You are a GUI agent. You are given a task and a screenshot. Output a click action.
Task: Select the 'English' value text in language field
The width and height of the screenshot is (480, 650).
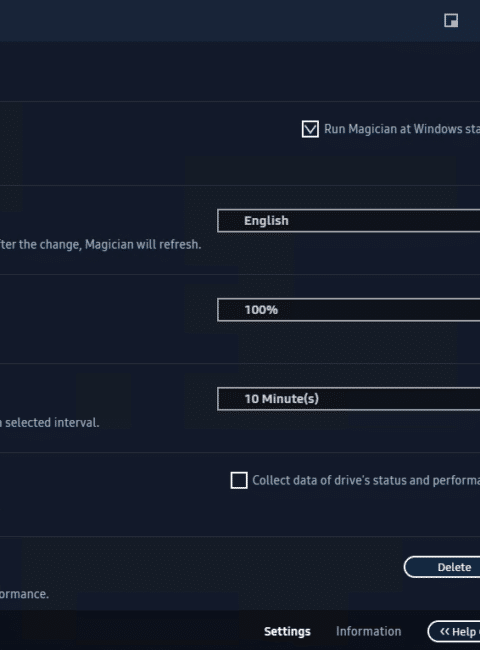tap(266, 221)
